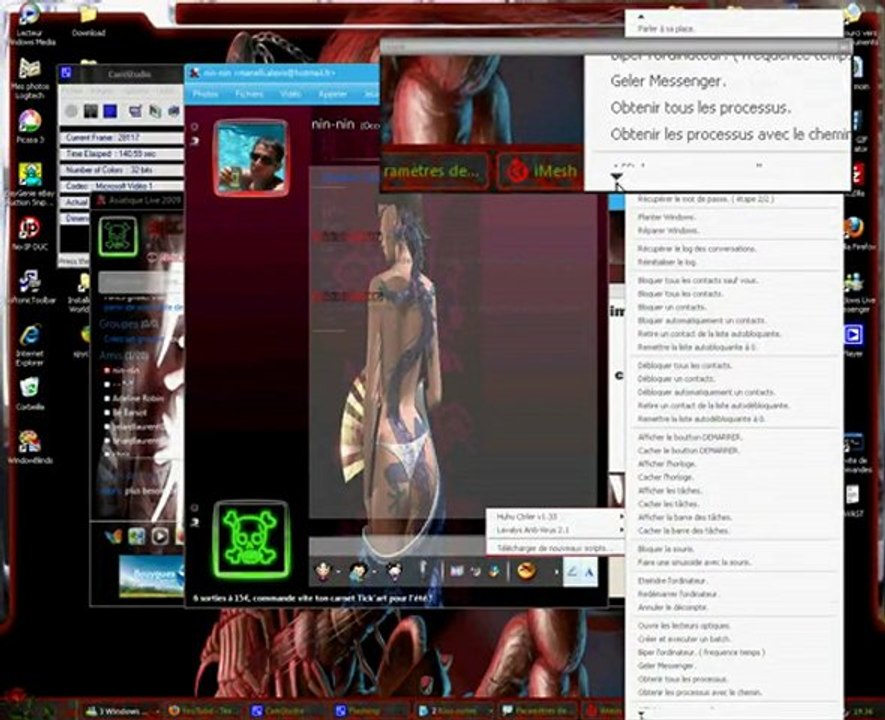
Task: Open submenu arrow of entry ending v1.33
Action: click(621, 516)
